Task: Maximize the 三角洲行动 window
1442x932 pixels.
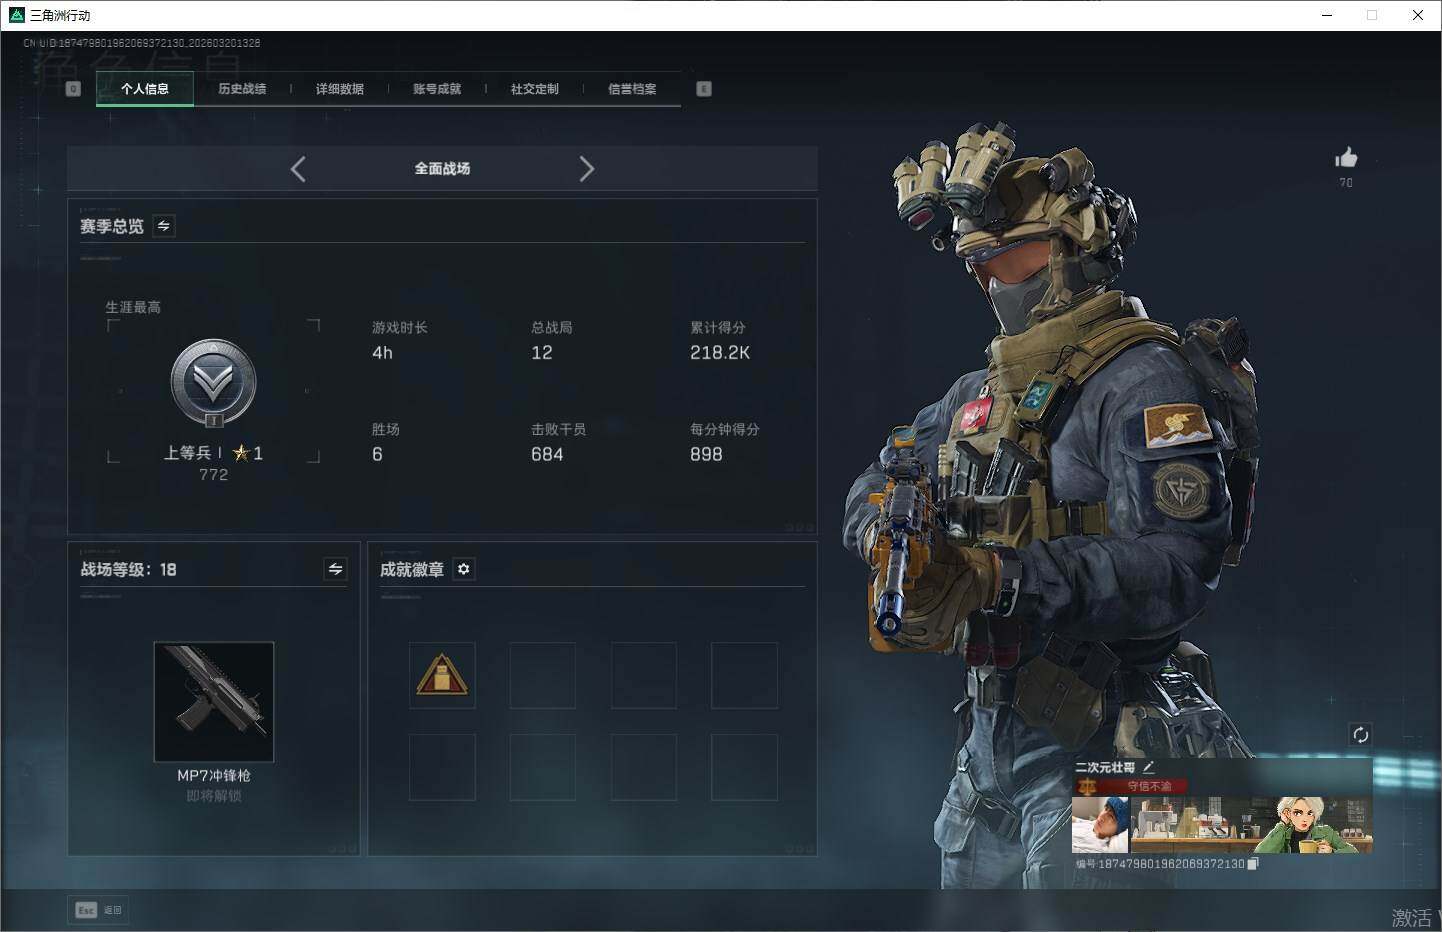Action: pyautogui.click(x=1372, y=15)
